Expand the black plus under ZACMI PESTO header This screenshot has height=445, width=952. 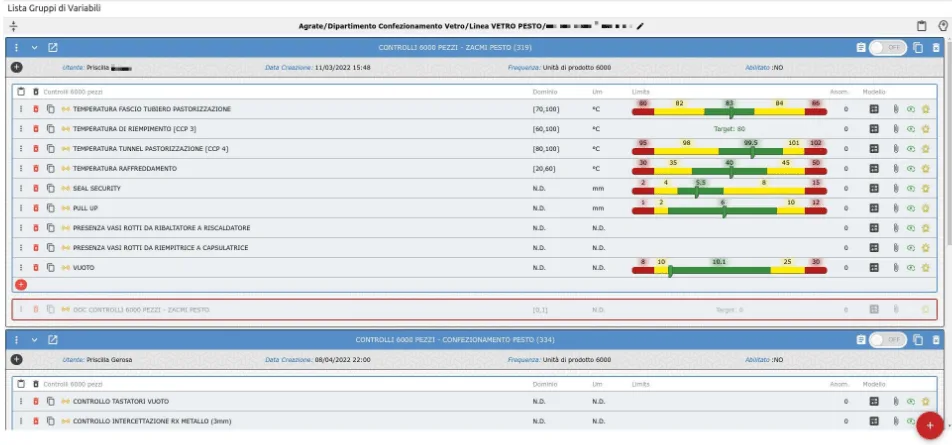(17, 67)
